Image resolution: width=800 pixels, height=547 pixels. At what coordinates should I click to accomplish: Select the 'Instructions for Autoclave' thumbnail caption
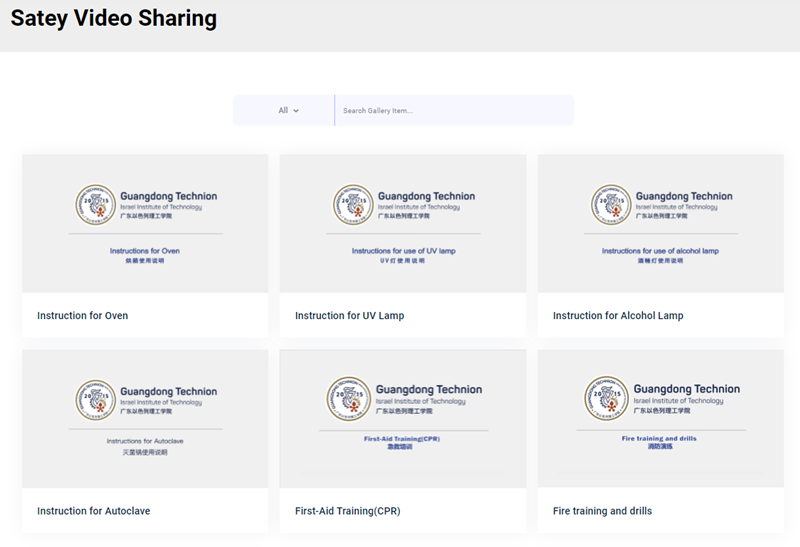pyautogui.click(x=145, y=441)
